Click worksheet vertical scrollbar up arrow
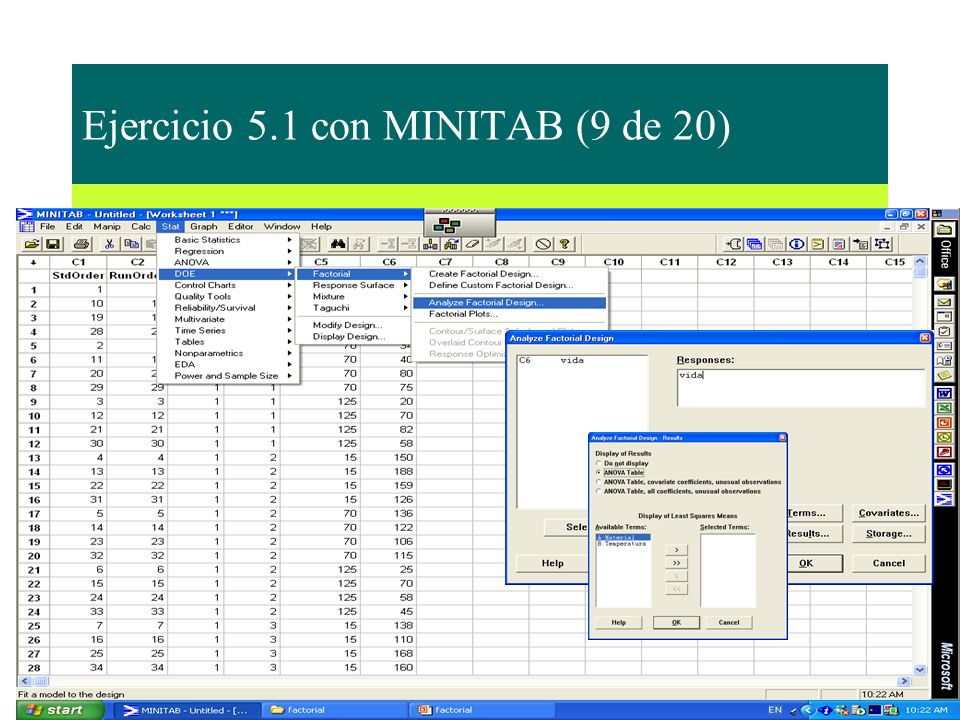Viewport: 960px width, 720px height. [x=920, y=262]
